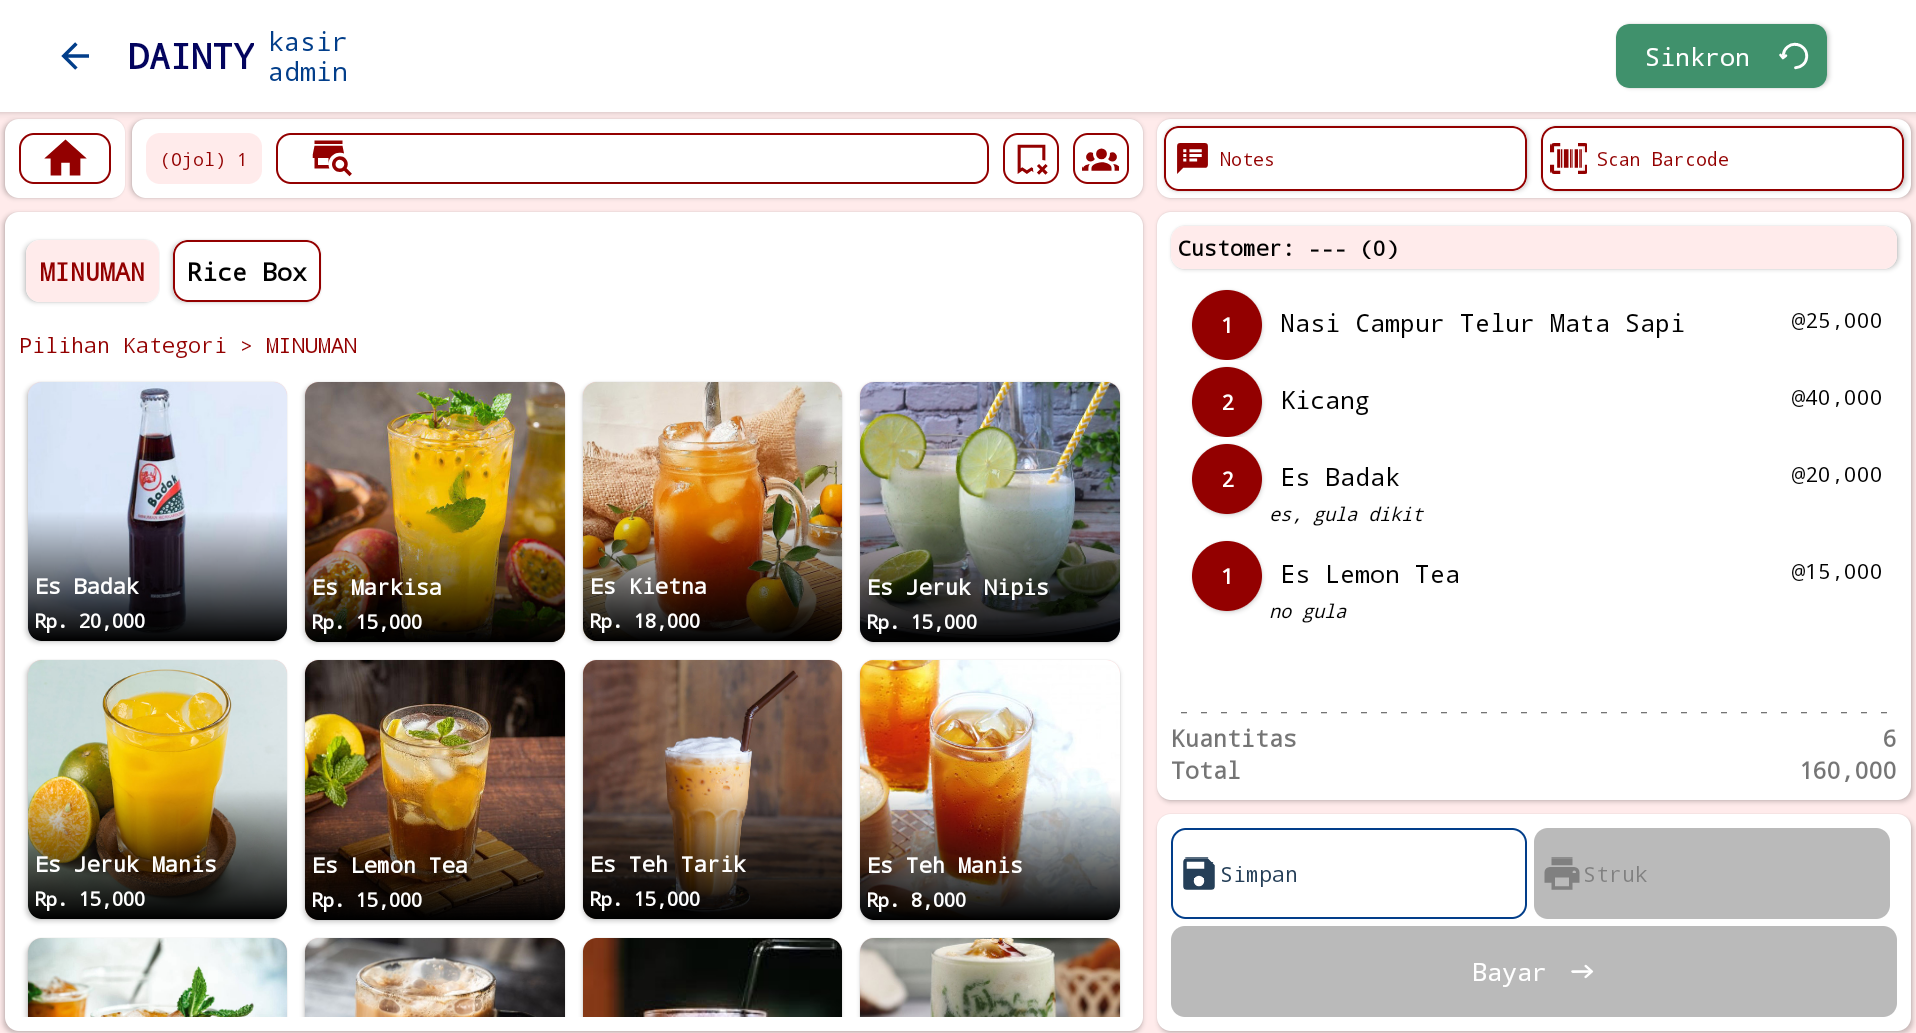Add Es Markisa product card
The width and height of the screenshot is (1916, 1033).
(435, 511)
